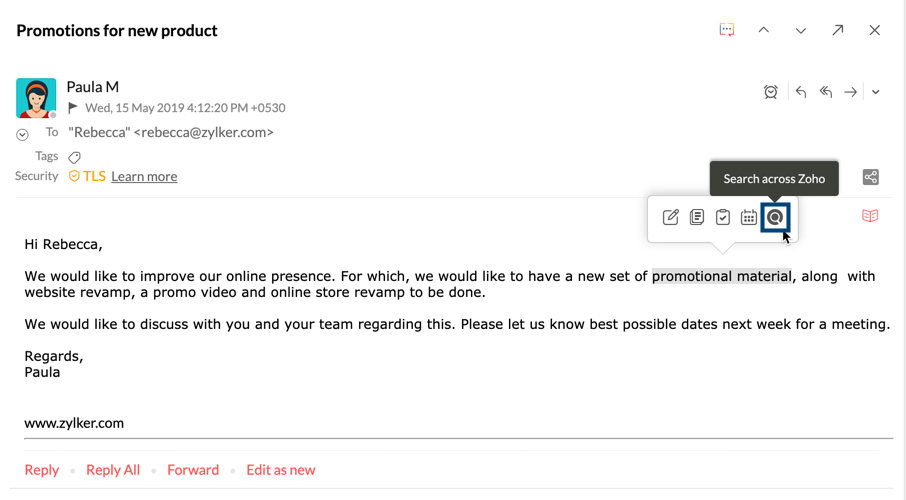Toggle the flag on this email
The height and width of the screenshot is (500, 906).
pyautogui.click(x=73, y=108)
